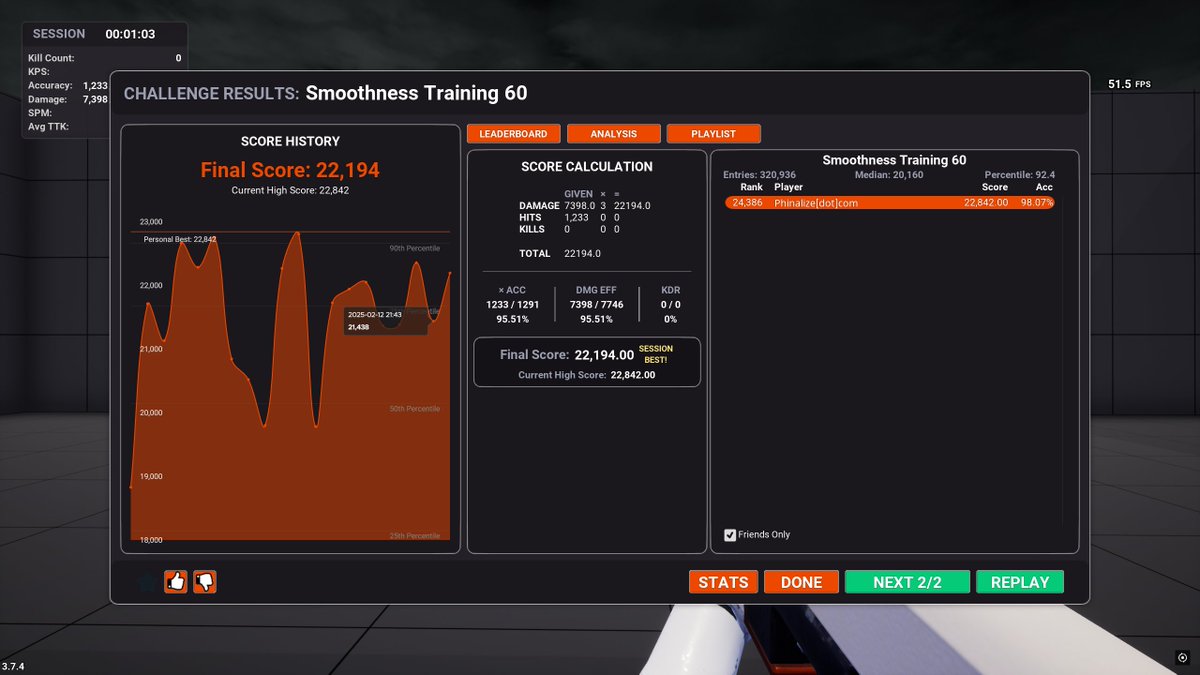Viewport: 1200px width, 675px height.
Task: Click the 3.7.4 version number
Action: [13, 666]
